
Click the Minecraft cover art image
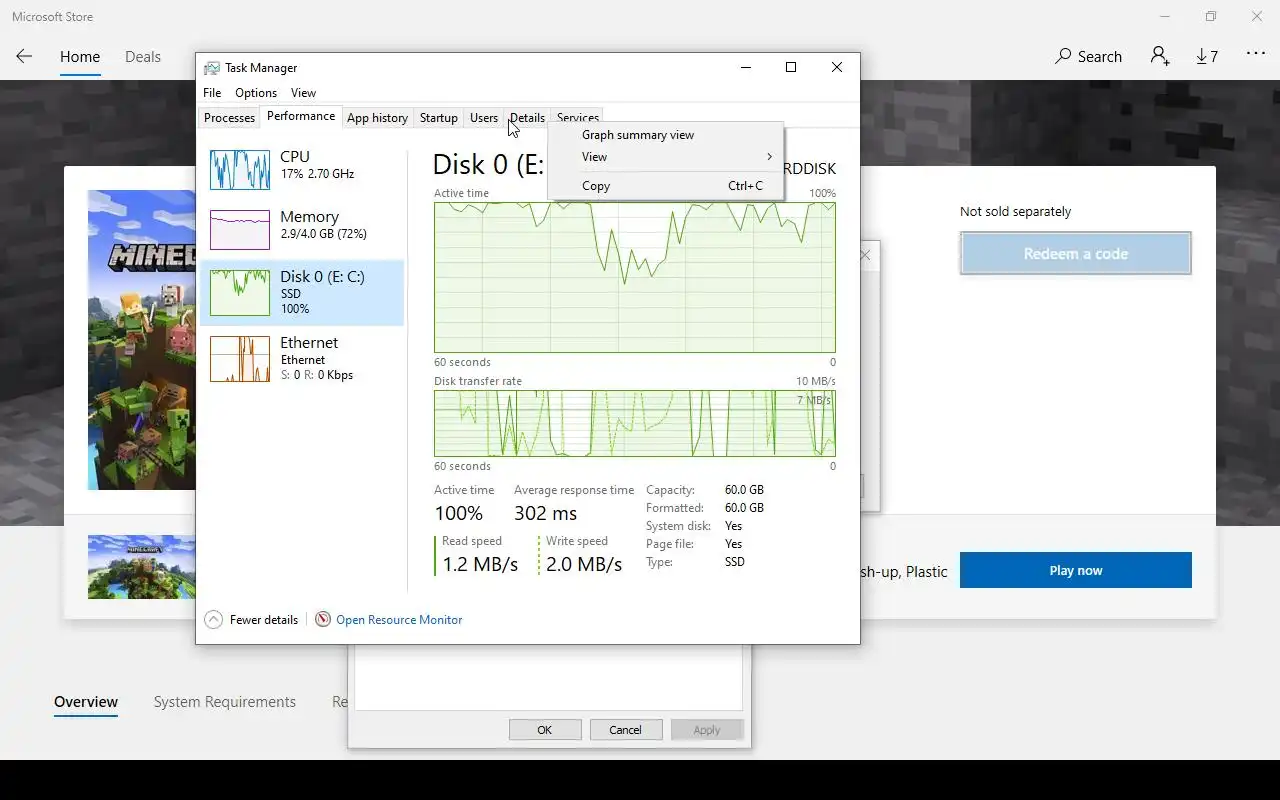pyautogui.click(x=141, y=340)
